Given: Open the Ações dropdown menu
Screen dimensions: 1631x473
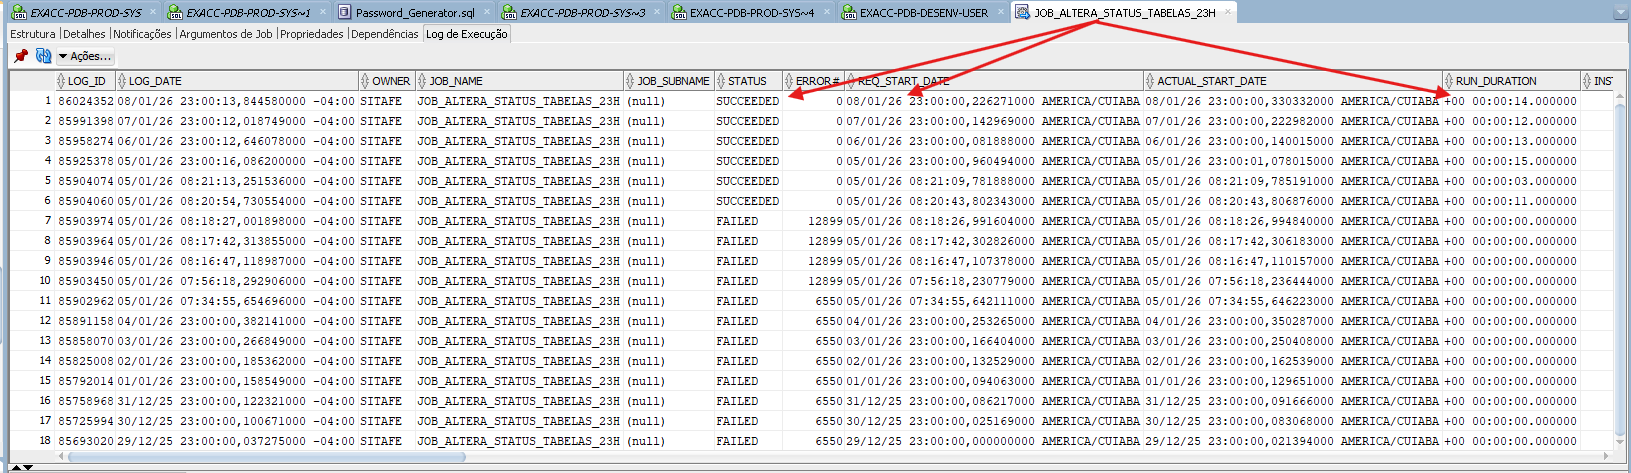Looking at the screenshot, I should click(84, 56).
